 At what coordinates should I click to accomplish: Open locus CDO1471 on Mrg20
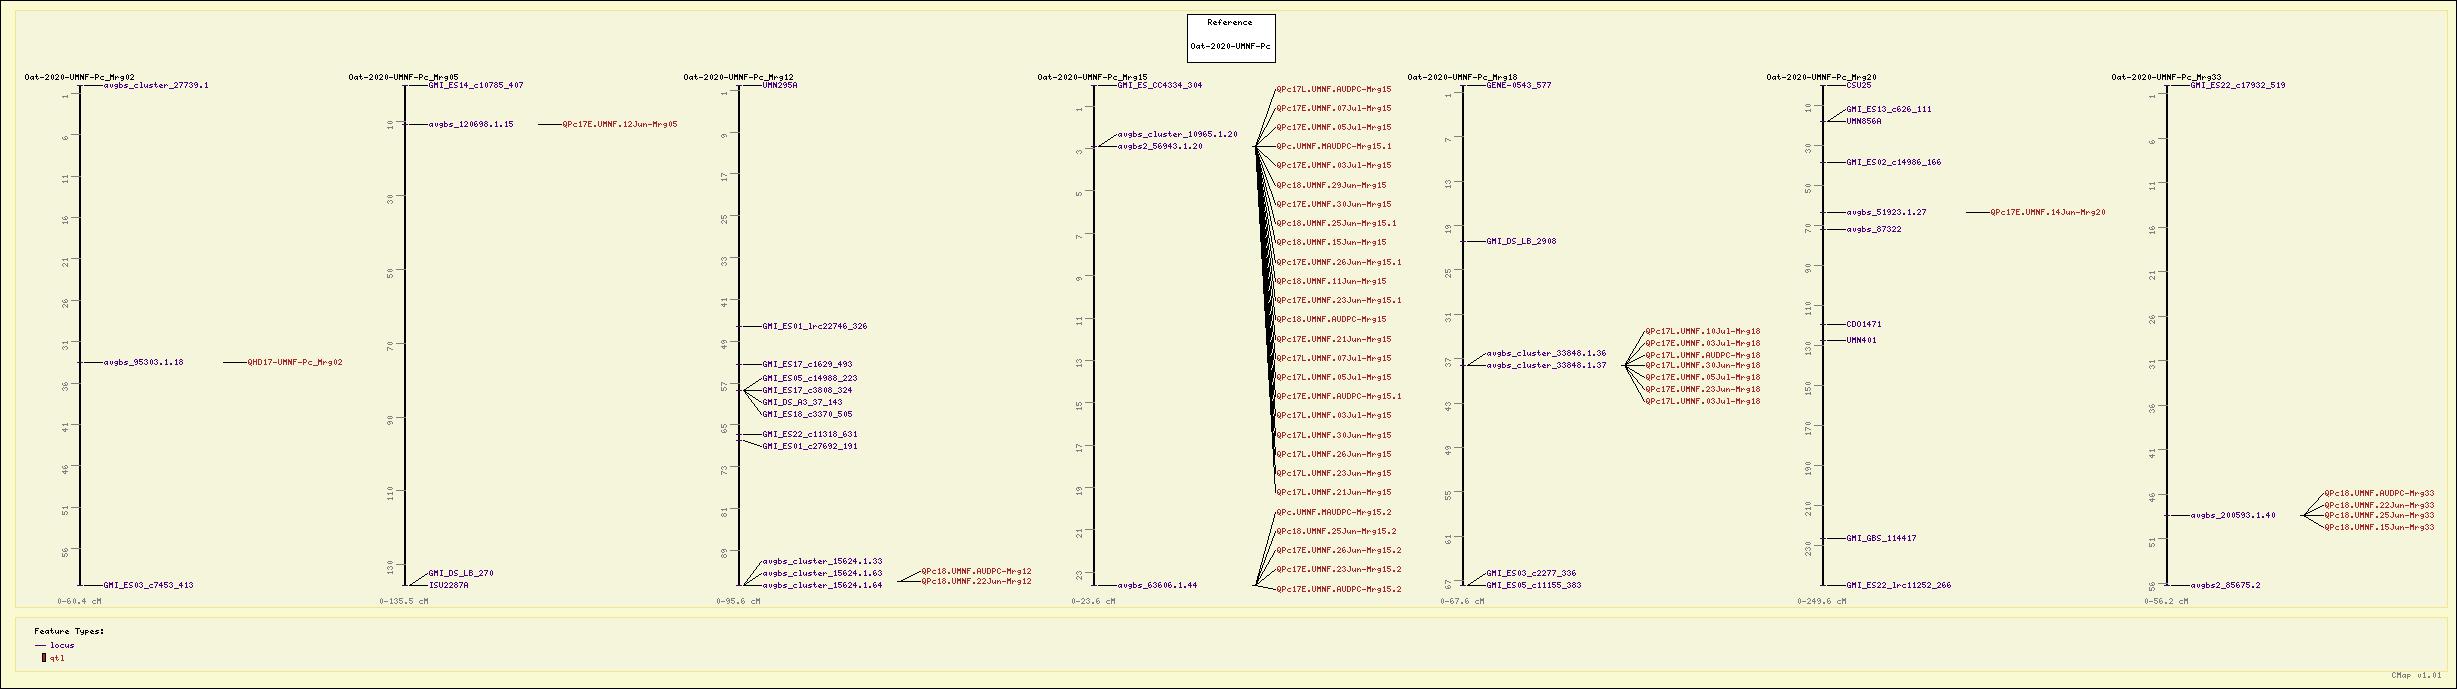click(1864, 325)
